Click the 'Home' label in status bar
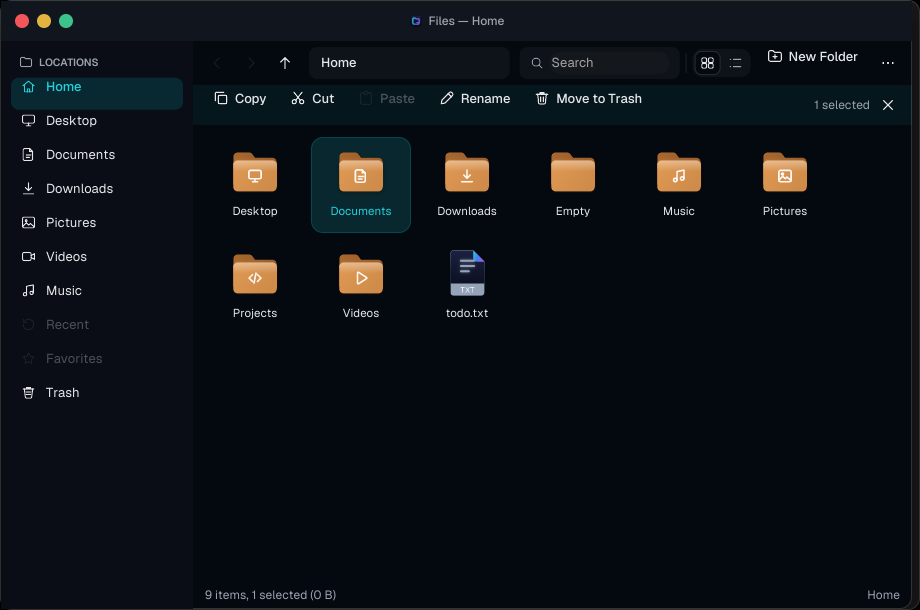The height and width of the screenshot is (610, 920). (x=883, y=595)
